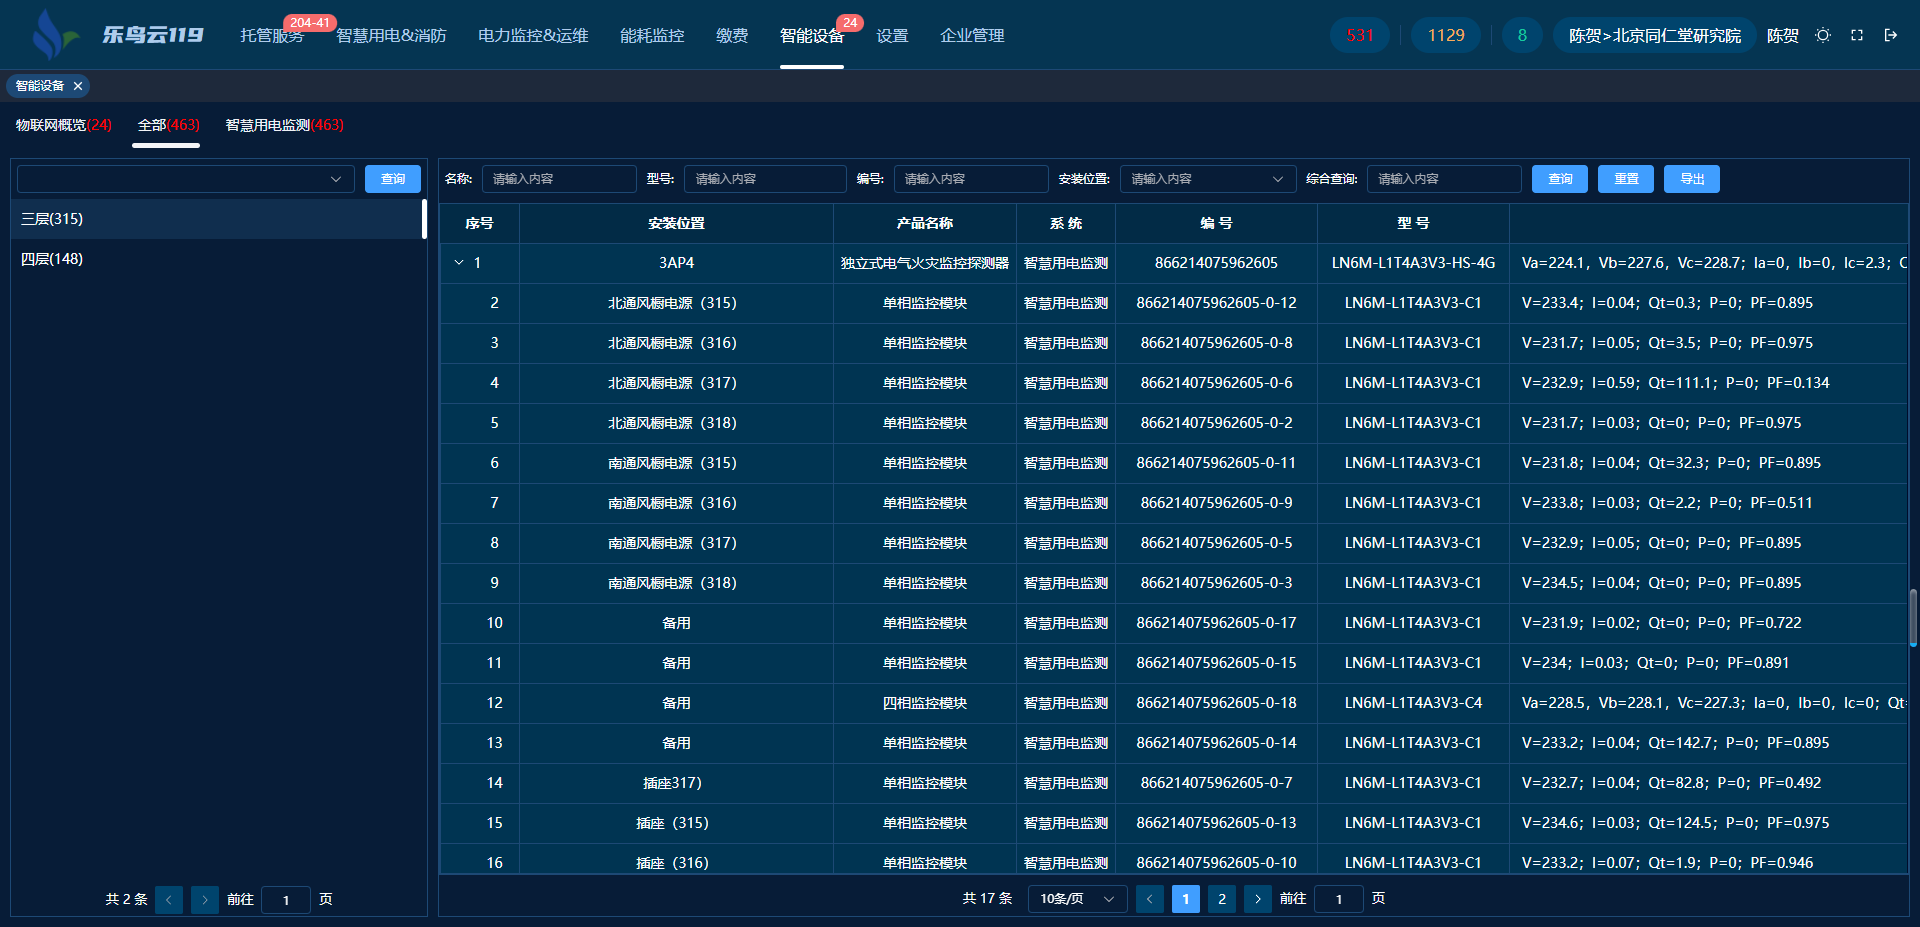Open the 电力监控&运维 menu
1920x927 pixels.
click(x=533, y=36)
